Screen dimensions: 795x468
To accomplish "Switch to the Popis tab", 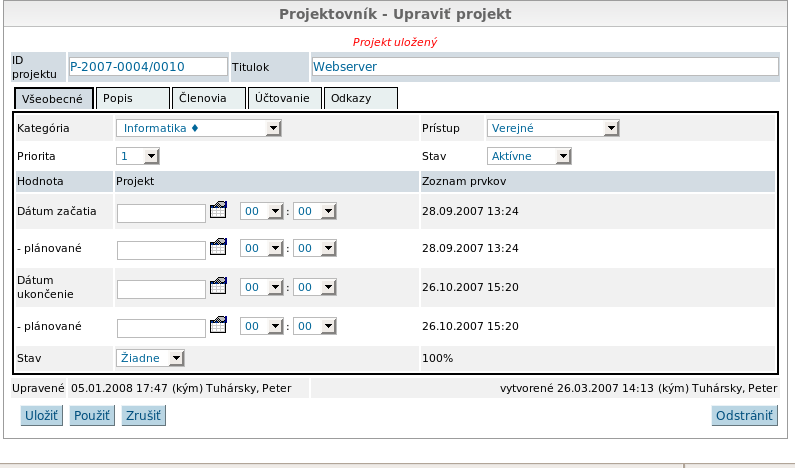I will click(132, 98).
